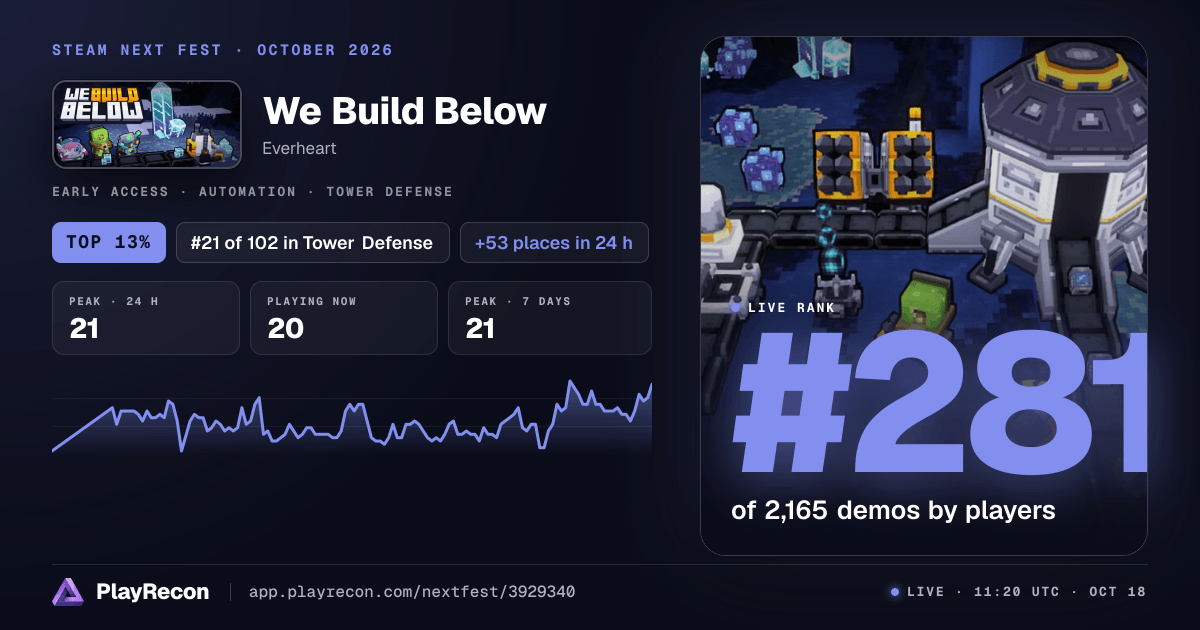Viewport: 1200px width, 630px height.
Task: Click the PlayRecon triangle logo icon
Action: (x=67, y=592)
